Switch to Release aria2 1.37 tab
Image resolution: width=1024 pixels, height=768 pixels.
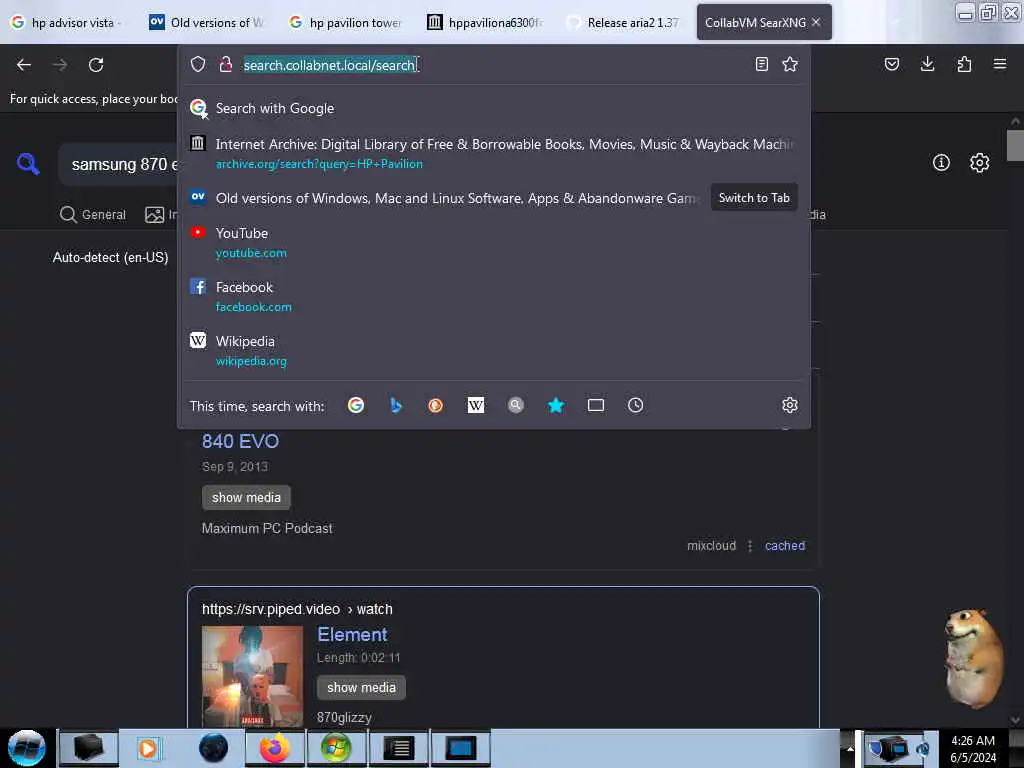click(625, 22)
